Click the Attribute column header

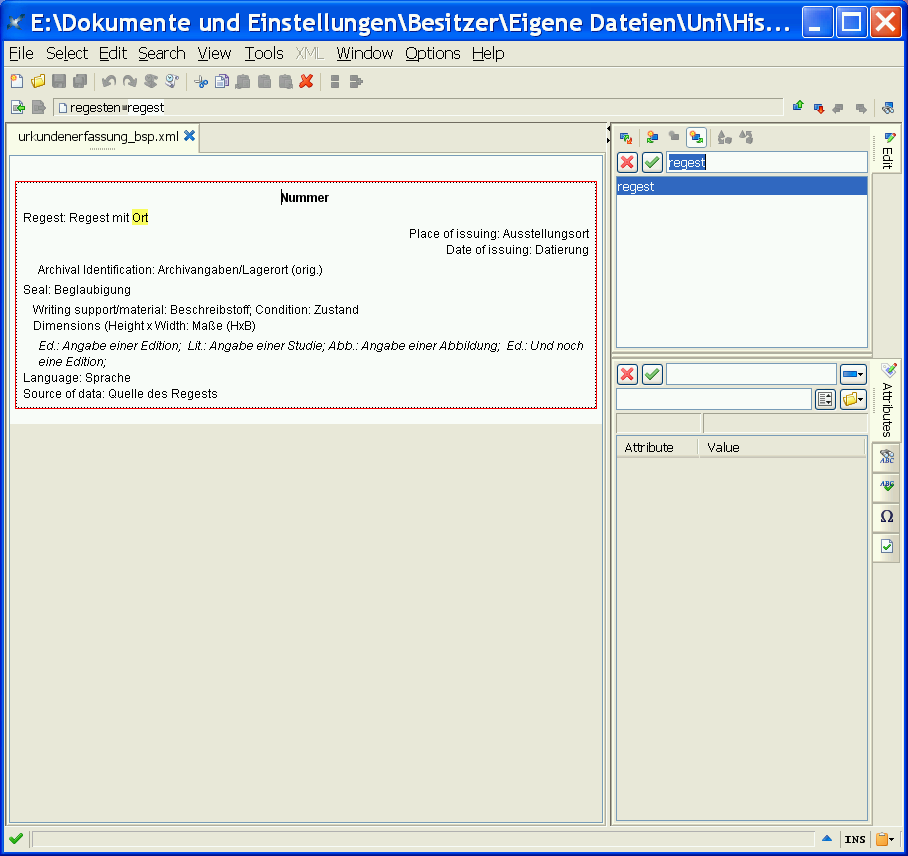[657, 448]
